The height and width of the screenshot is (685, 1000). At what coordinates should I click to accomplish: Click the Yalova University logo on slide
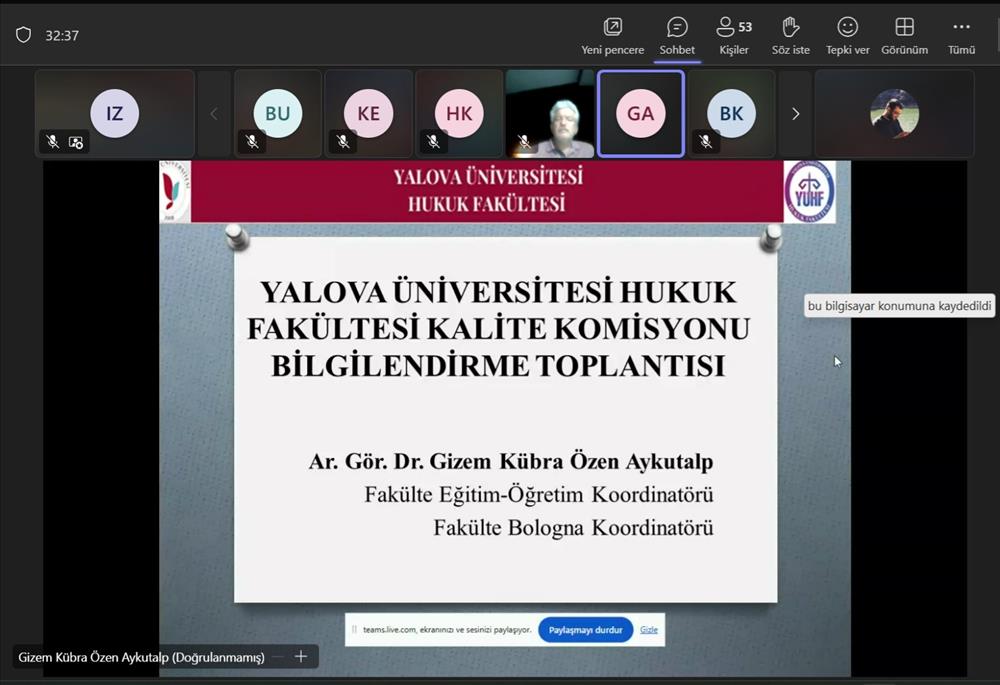tap(175, 191)
